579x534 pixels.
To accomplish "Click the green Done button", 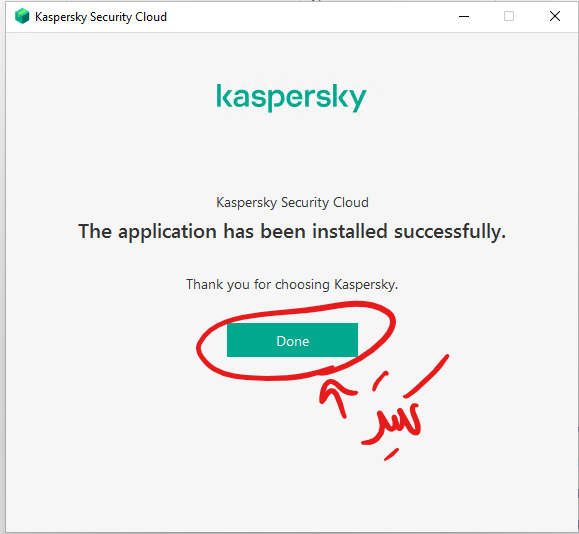I will tap(292, 340).
